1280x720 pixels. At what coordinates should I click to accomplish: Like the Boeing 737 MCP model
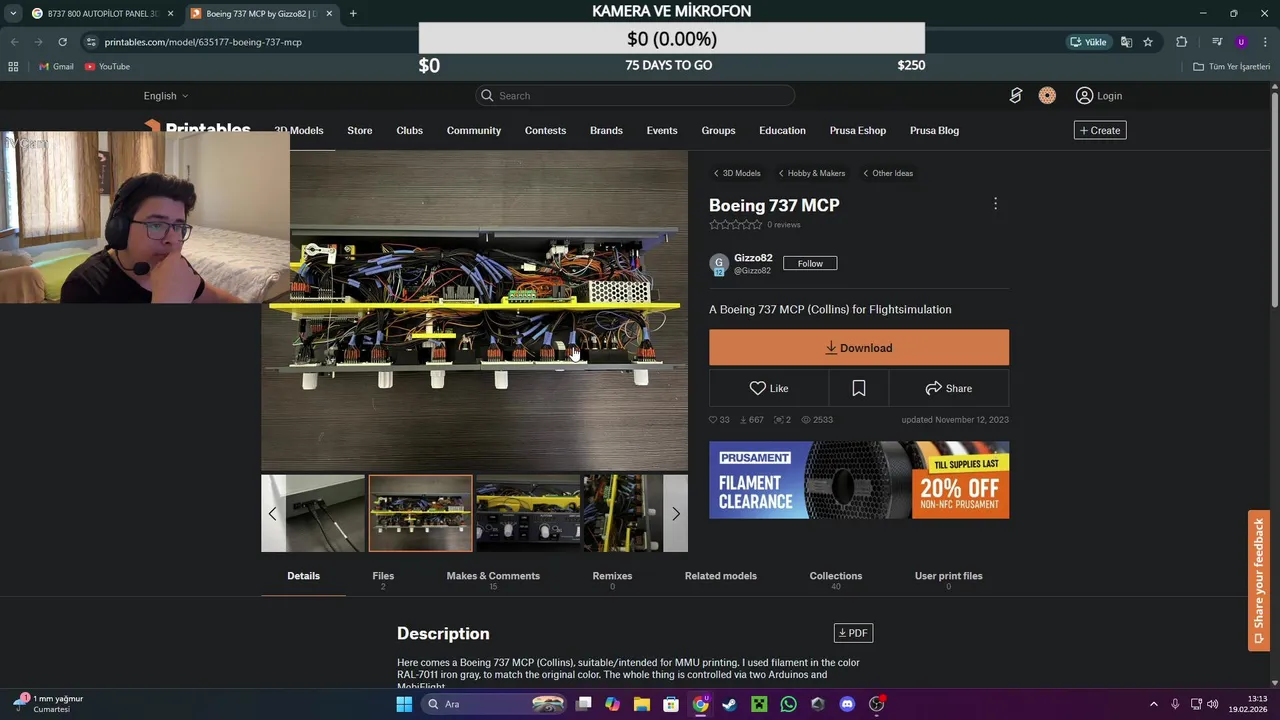[769, 388]
